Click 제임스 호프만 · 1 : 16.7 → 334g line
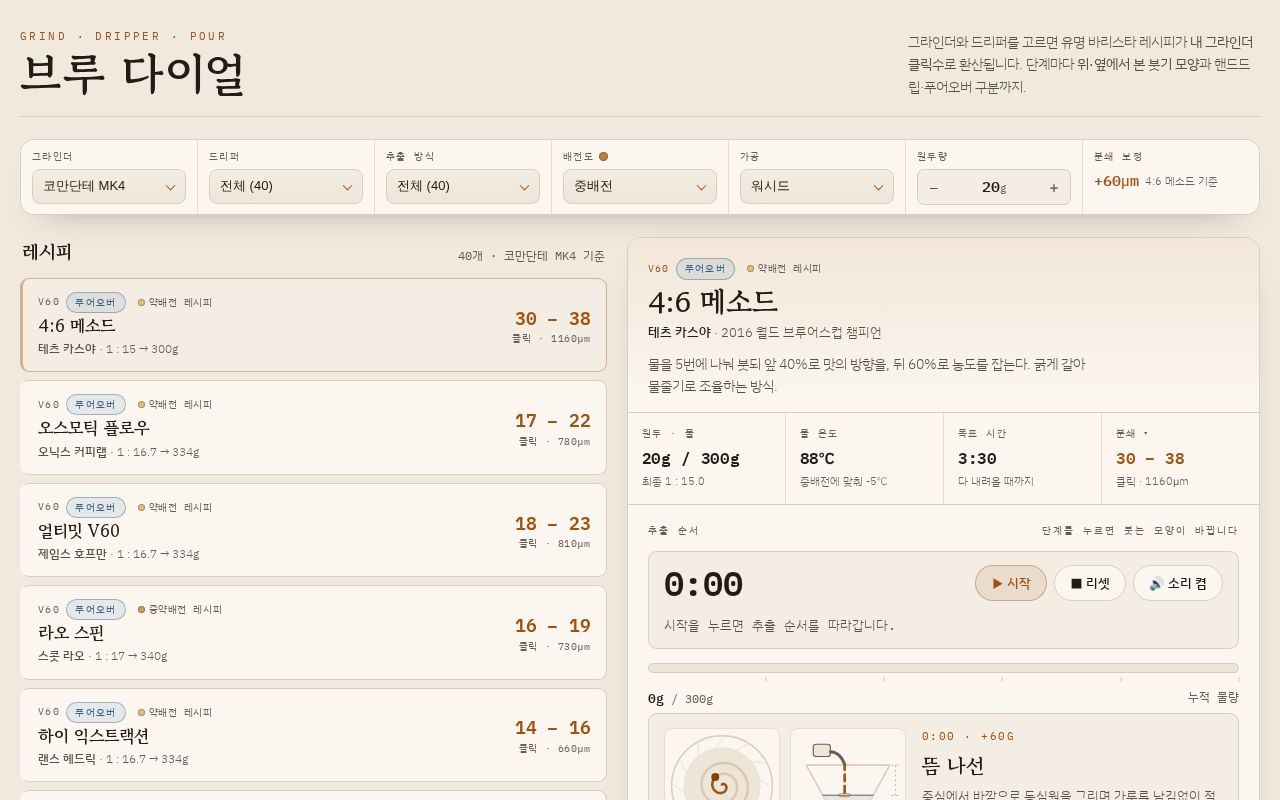1280x800 pixels. coord(118,554)
